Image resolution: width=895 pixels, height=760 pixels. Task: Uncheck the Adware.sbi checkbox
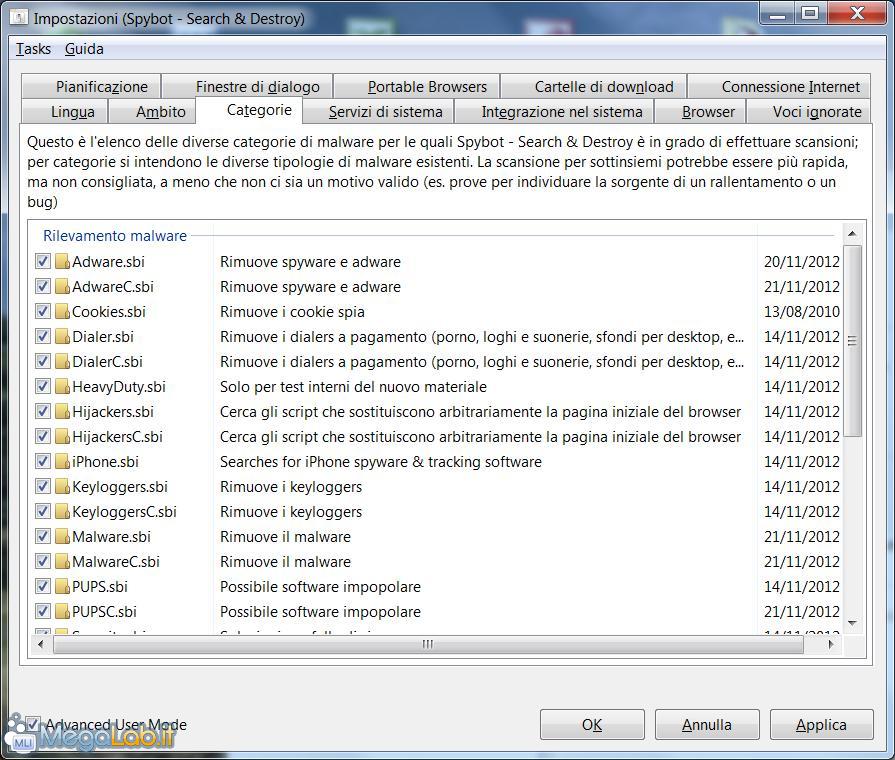coord(43,262)
